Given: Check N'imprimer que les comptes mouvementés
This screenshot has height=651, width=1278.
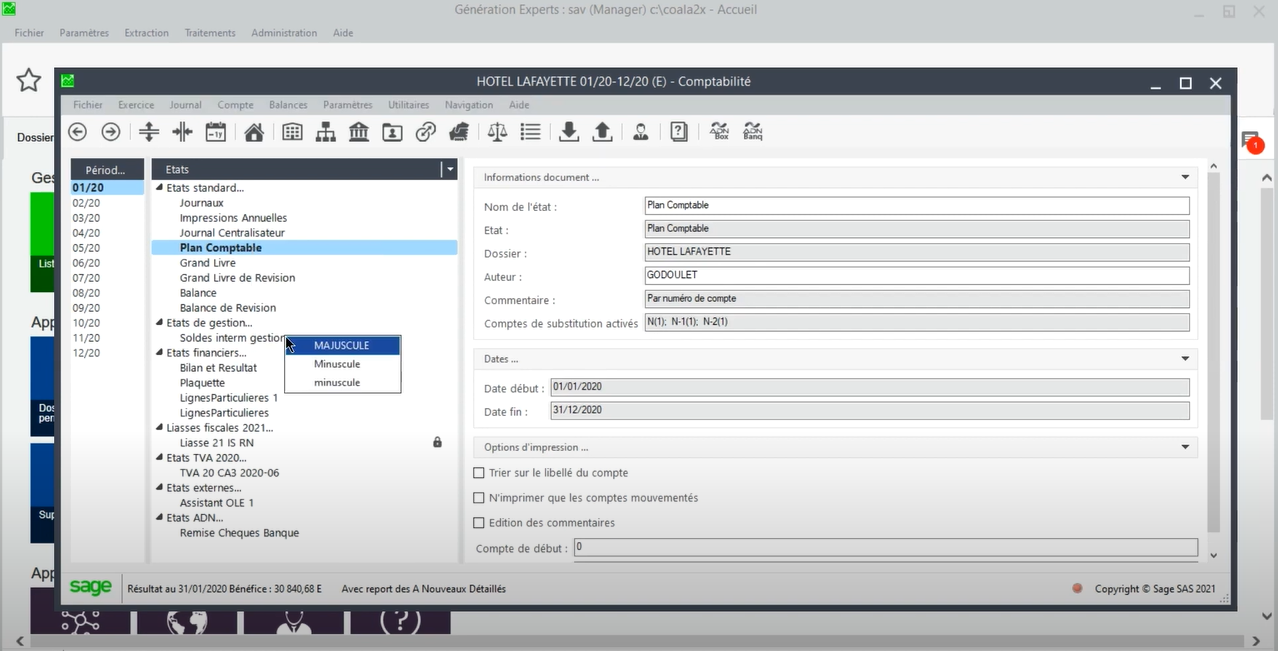Looking at the screenshot, I should click(479, 498).
